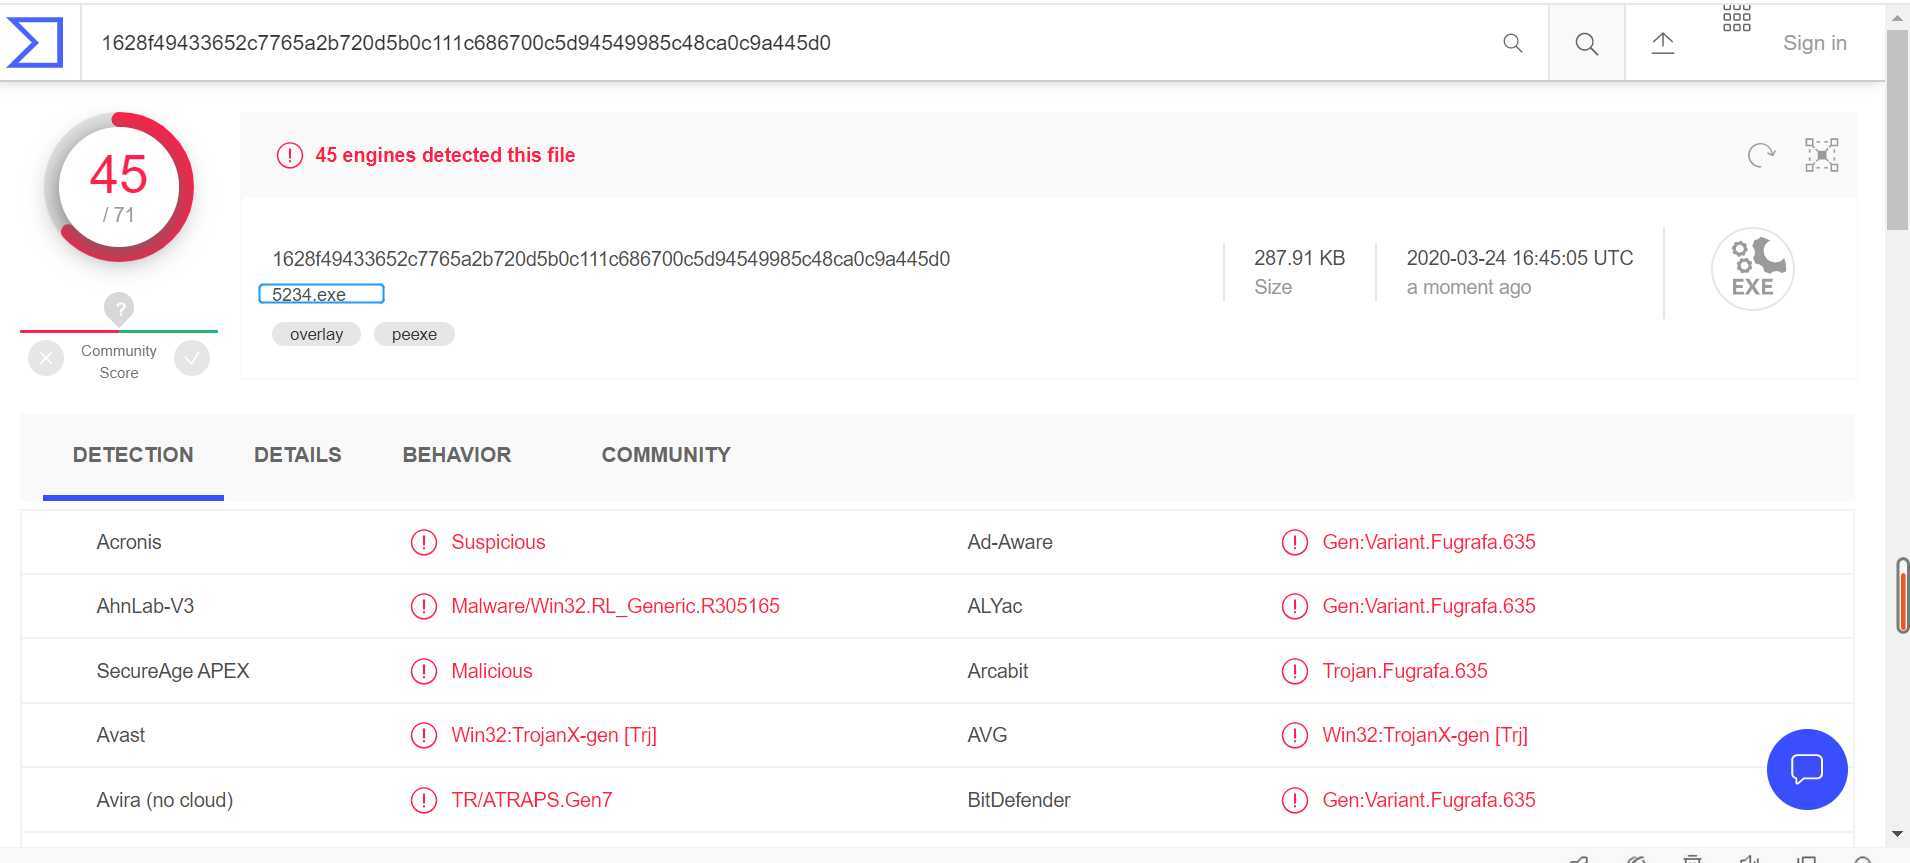Click the community score question mark
1910x863 pixels.
point(119,308)
